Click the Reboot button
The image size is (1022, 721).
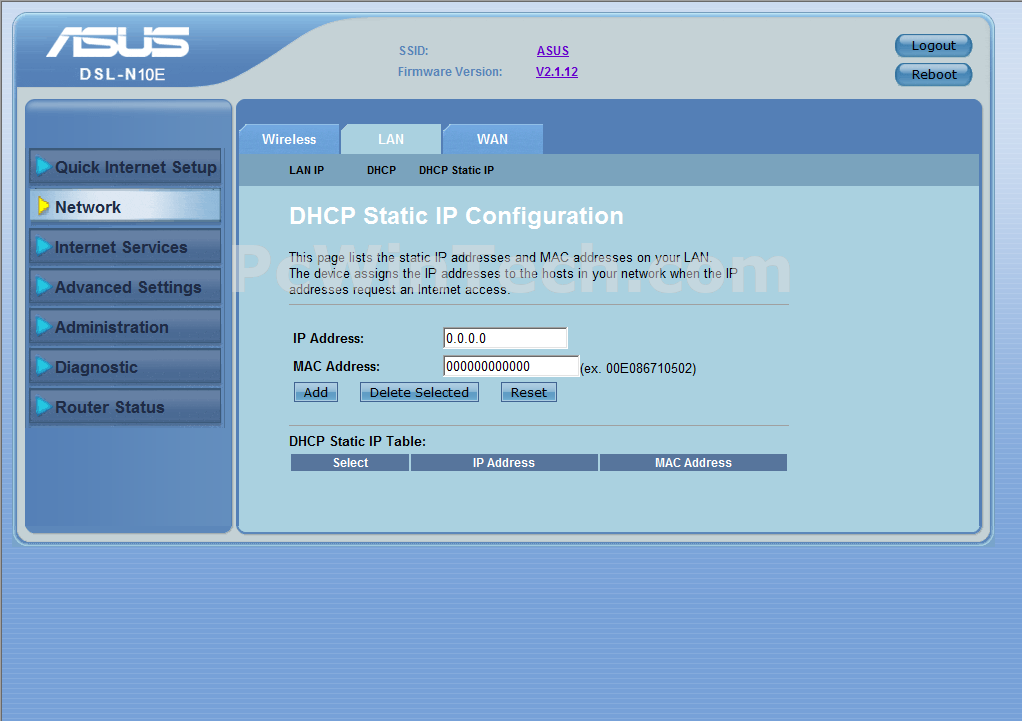933,74
